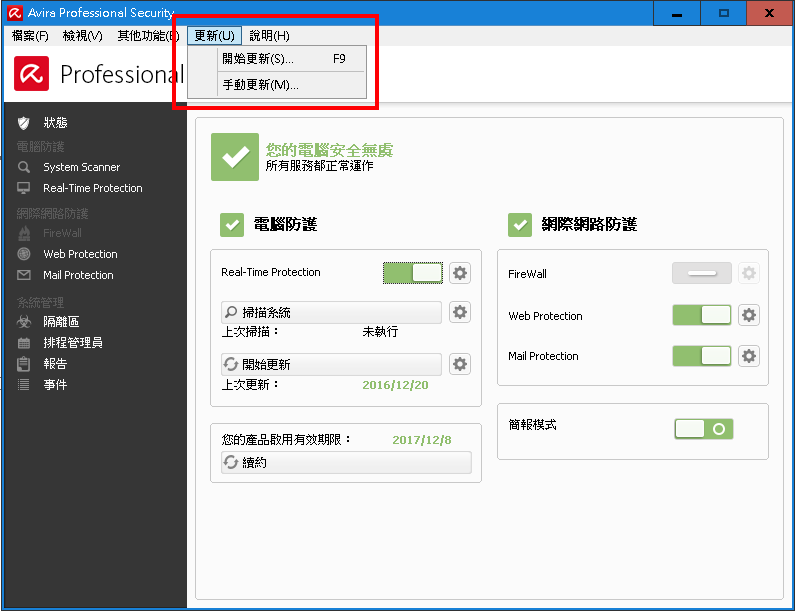Click the green check beside 網際網路防護
Screen dimensions: 795x611
pyautogui.click(x=520, y=225)
